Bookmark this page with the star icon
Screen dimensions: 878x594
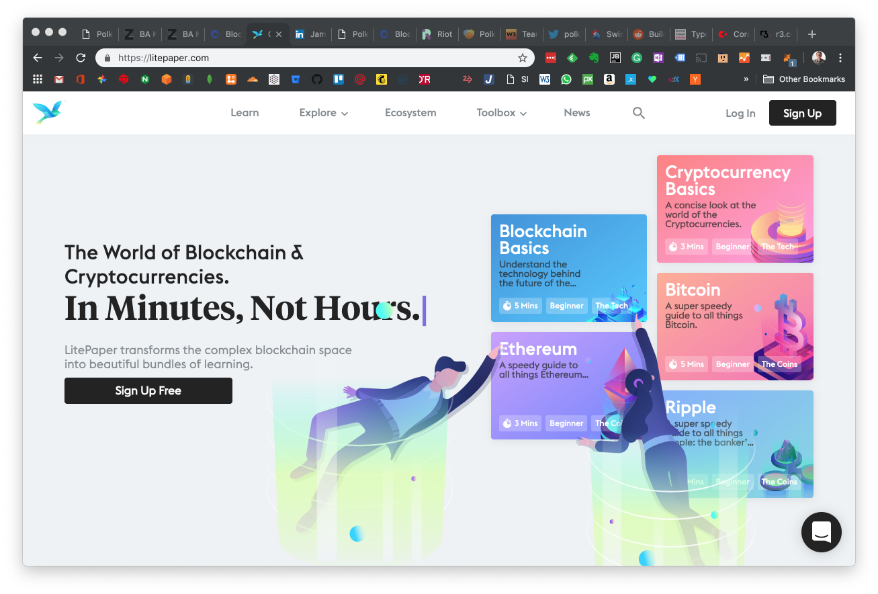point(522,58)
